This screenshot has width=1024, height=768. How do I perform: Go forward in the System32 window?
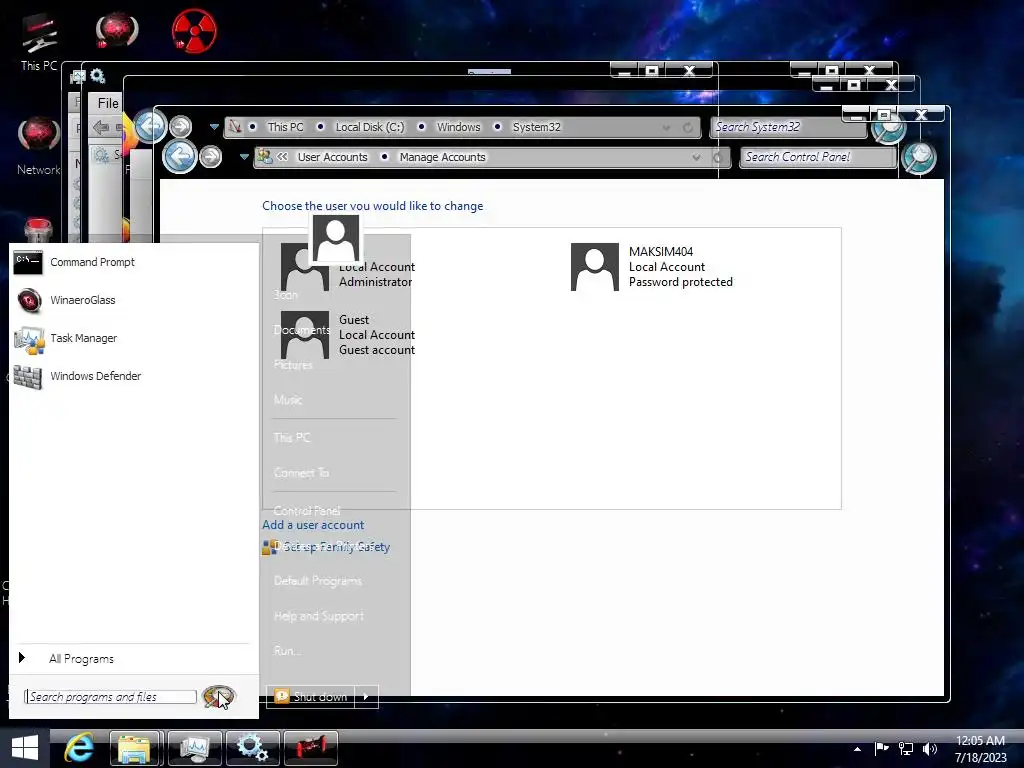click(181, 126)
